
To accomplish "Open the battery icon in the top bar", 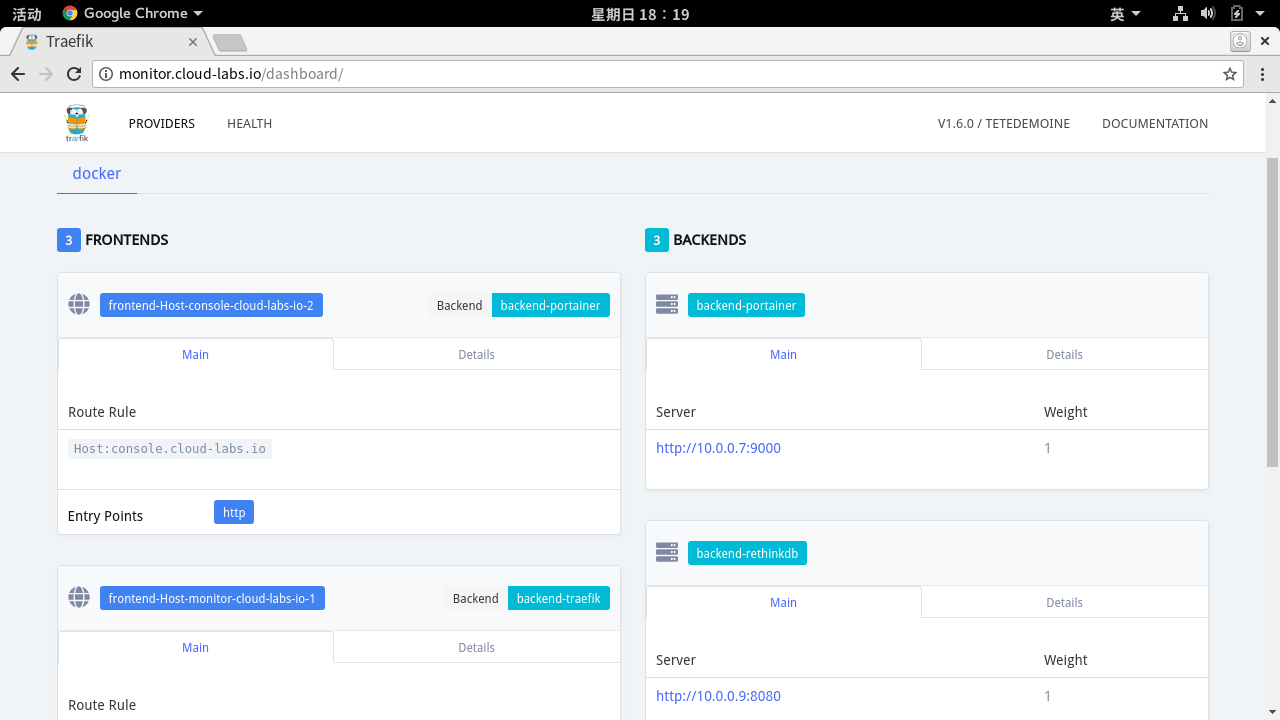I will [1237, 14].
